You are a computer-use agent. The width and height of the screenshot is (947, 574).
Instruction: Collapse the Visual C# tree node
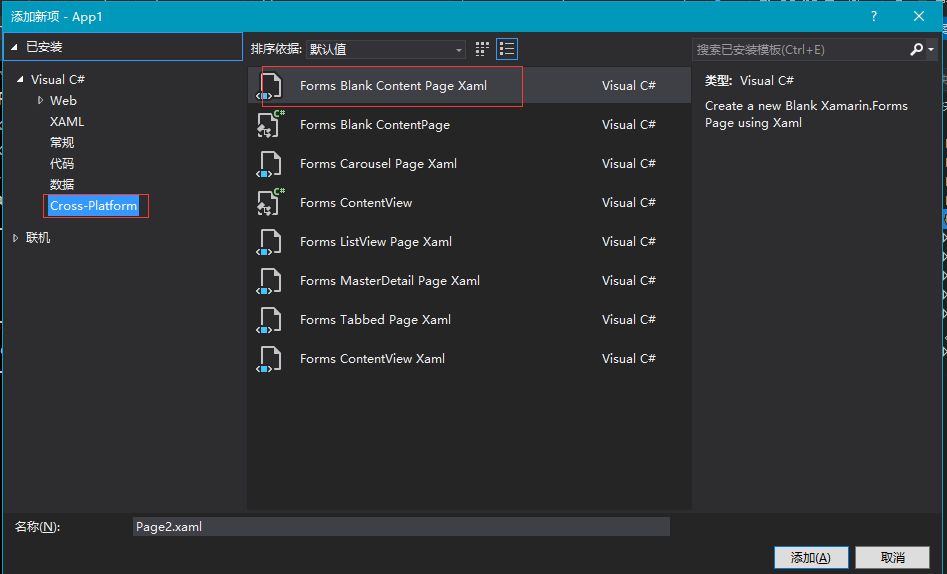(x=20, y=80)
